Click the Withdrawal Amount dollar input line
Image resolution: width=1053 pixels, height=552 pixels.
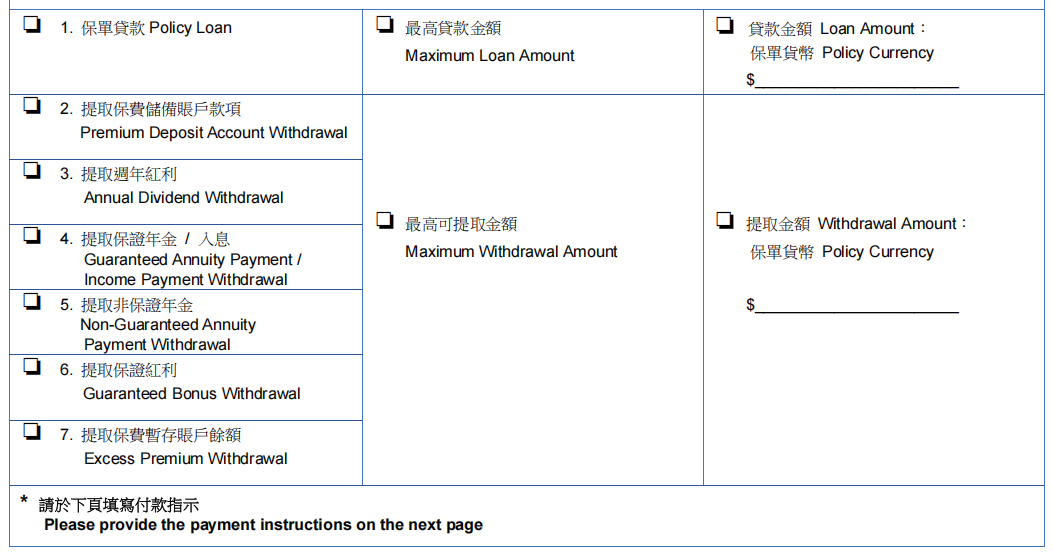coord(857,306)
